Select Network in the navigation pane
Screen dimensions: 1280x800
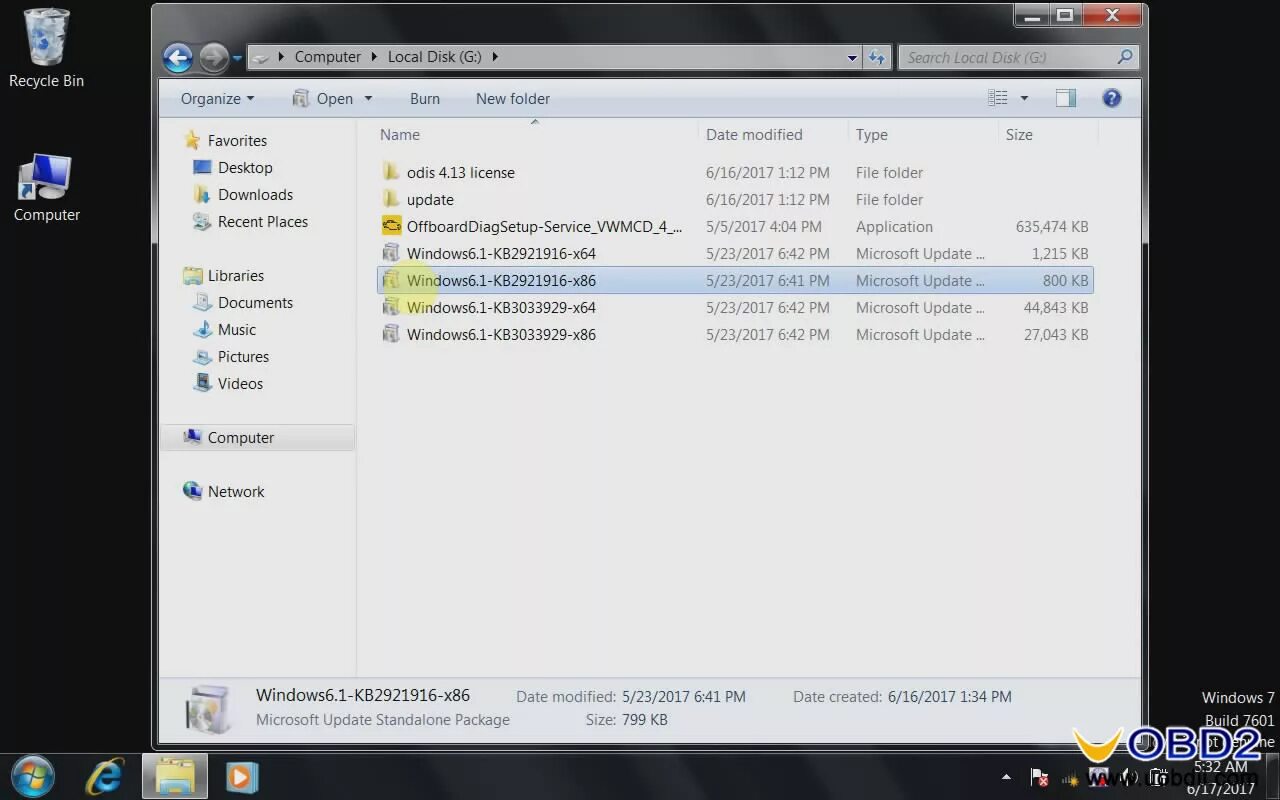(236, 492)
